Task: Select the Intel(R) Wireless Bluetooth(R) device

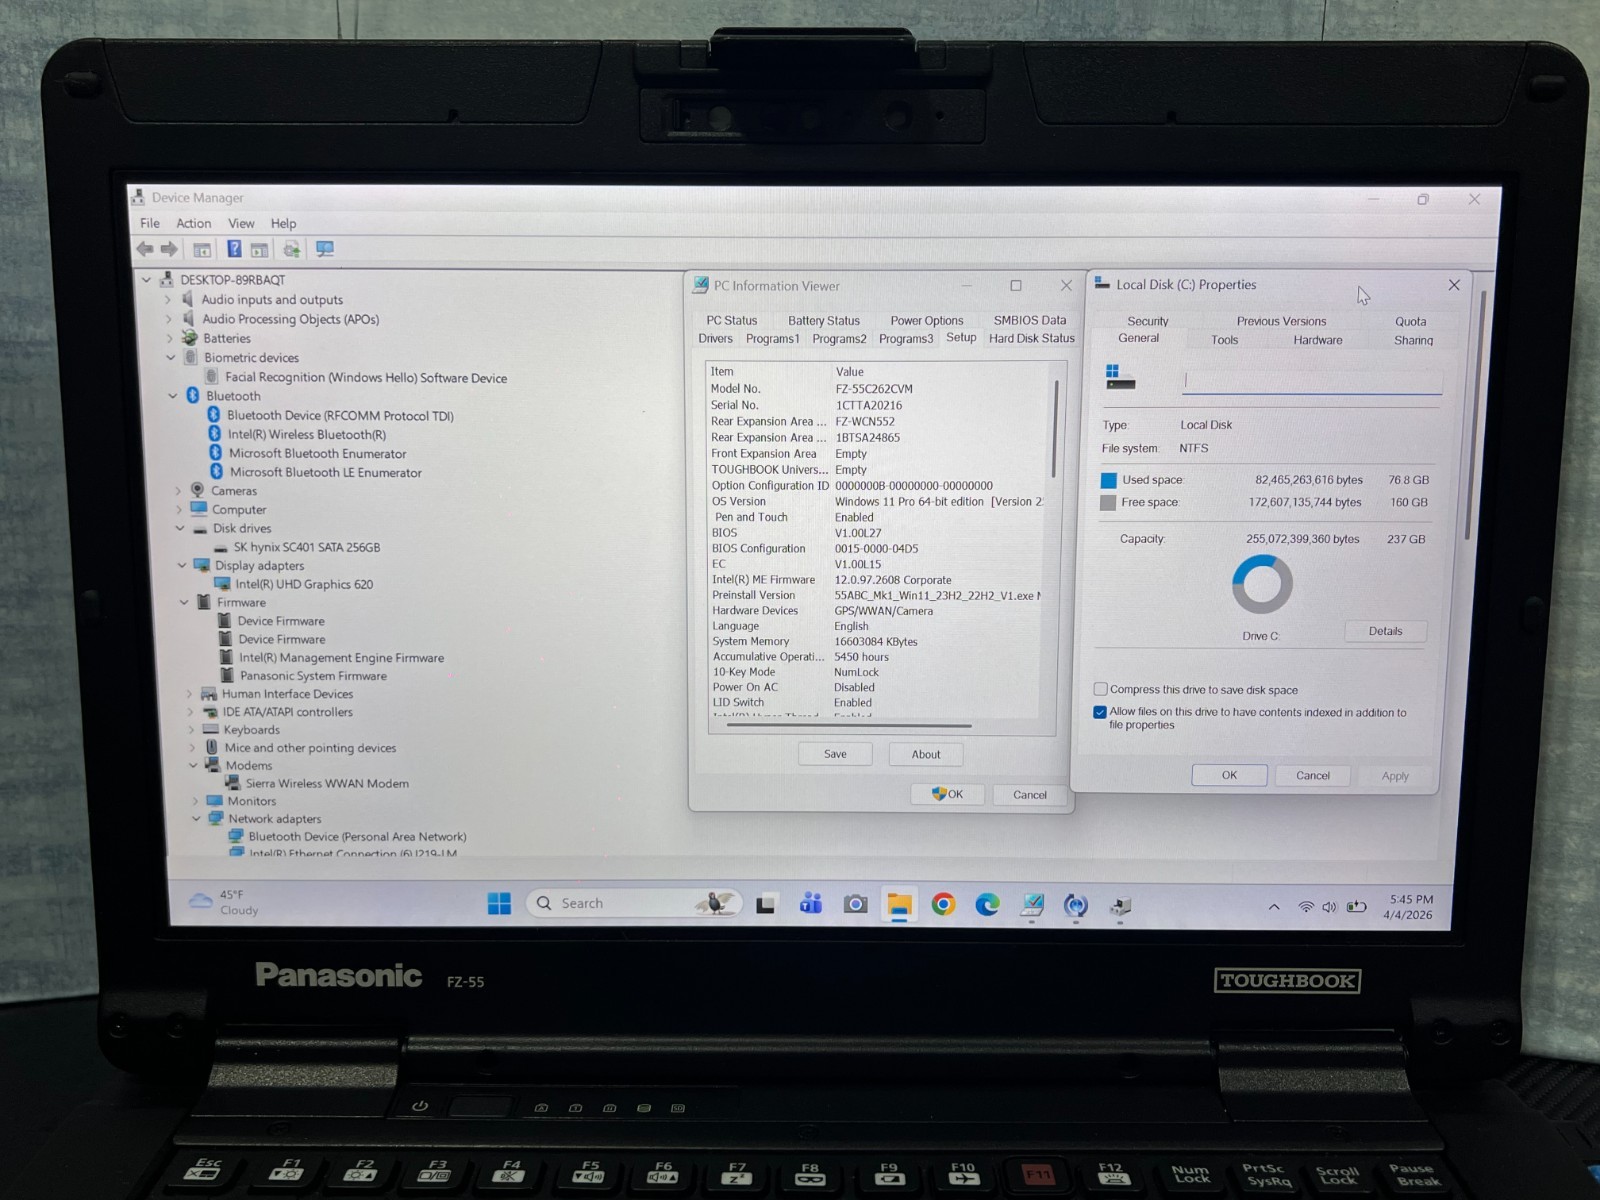Action: (306, 434)
